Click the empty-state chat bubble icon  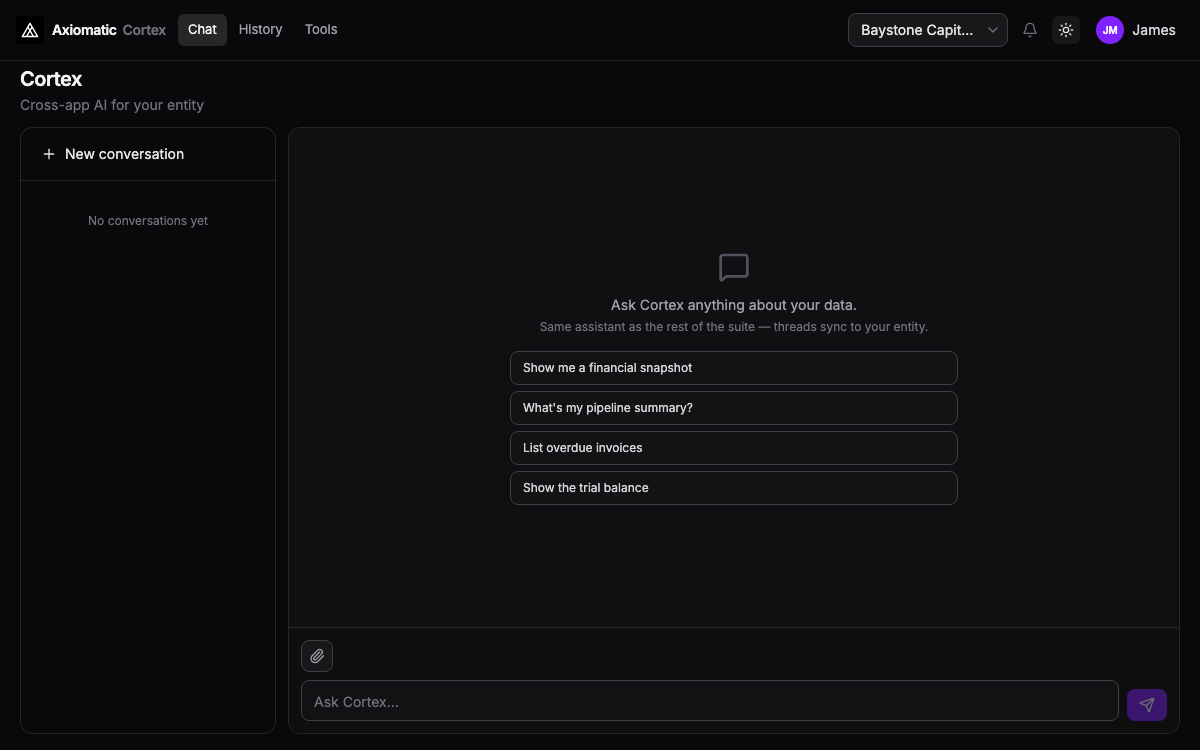coord(733,267)
